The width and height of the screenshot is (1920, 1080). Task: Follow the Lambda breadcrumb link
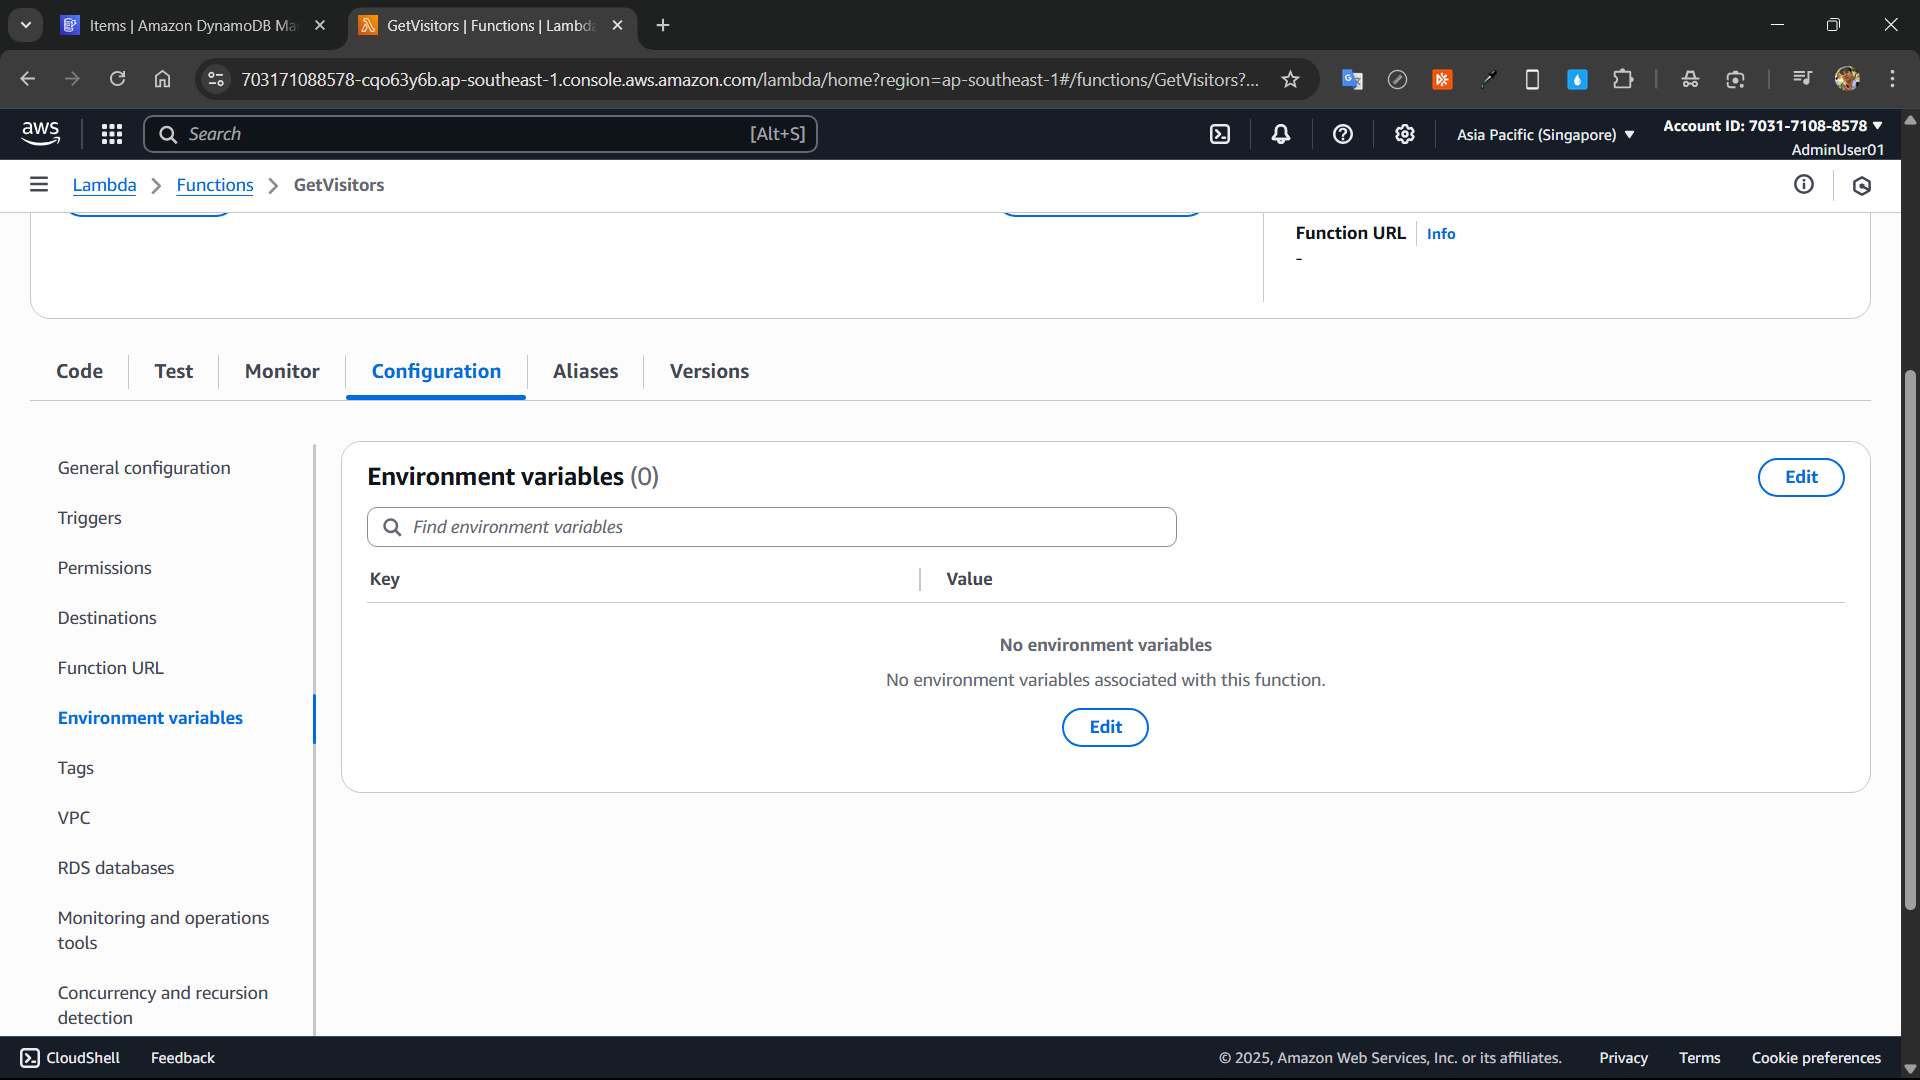pos(104,185)
